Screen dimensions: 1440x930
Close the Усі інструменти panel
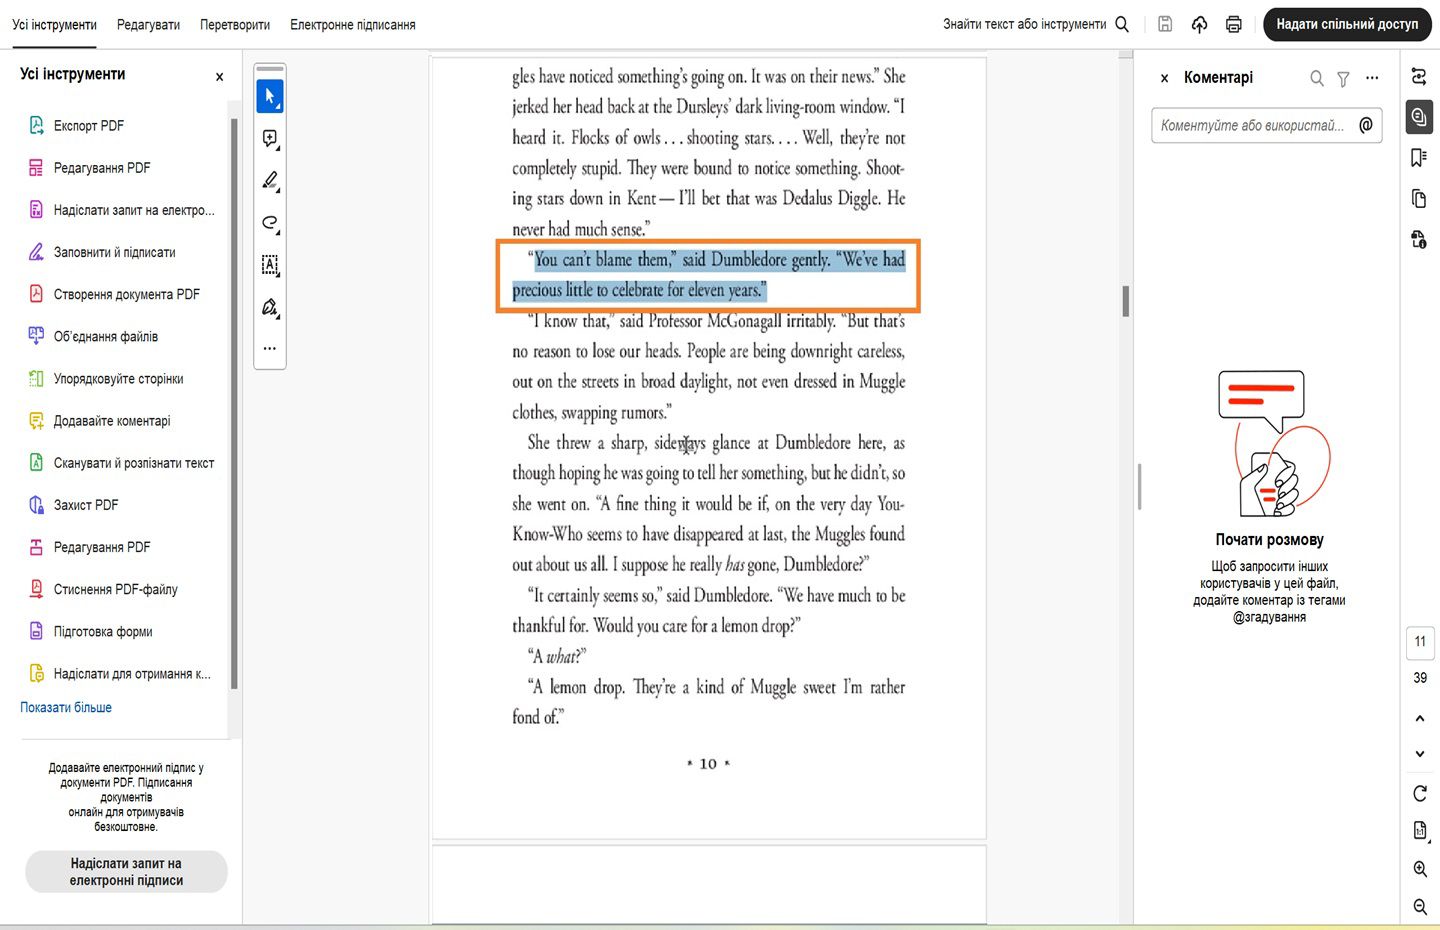(219, 77)
